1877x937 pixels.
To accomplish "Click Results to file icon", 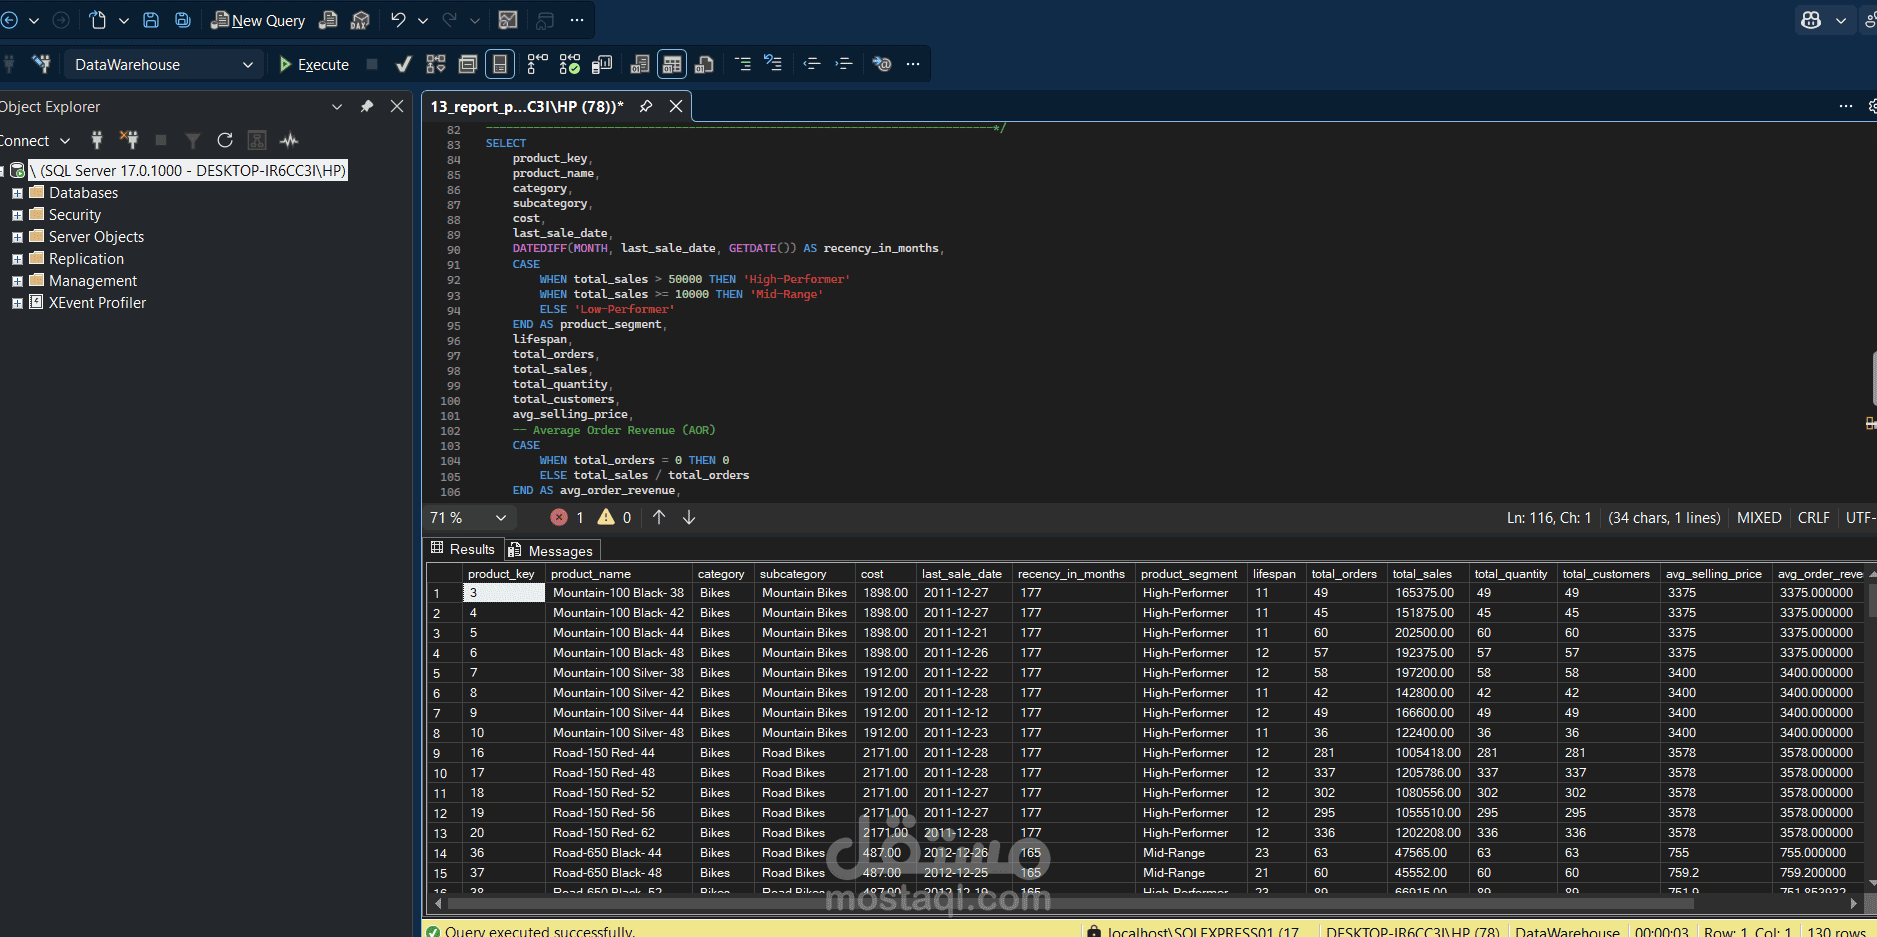I will point(704,64).
